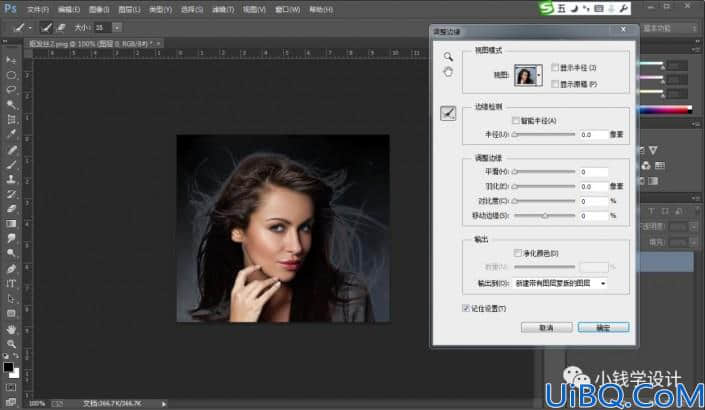Click the Feather slider

(x=544, y=186)
